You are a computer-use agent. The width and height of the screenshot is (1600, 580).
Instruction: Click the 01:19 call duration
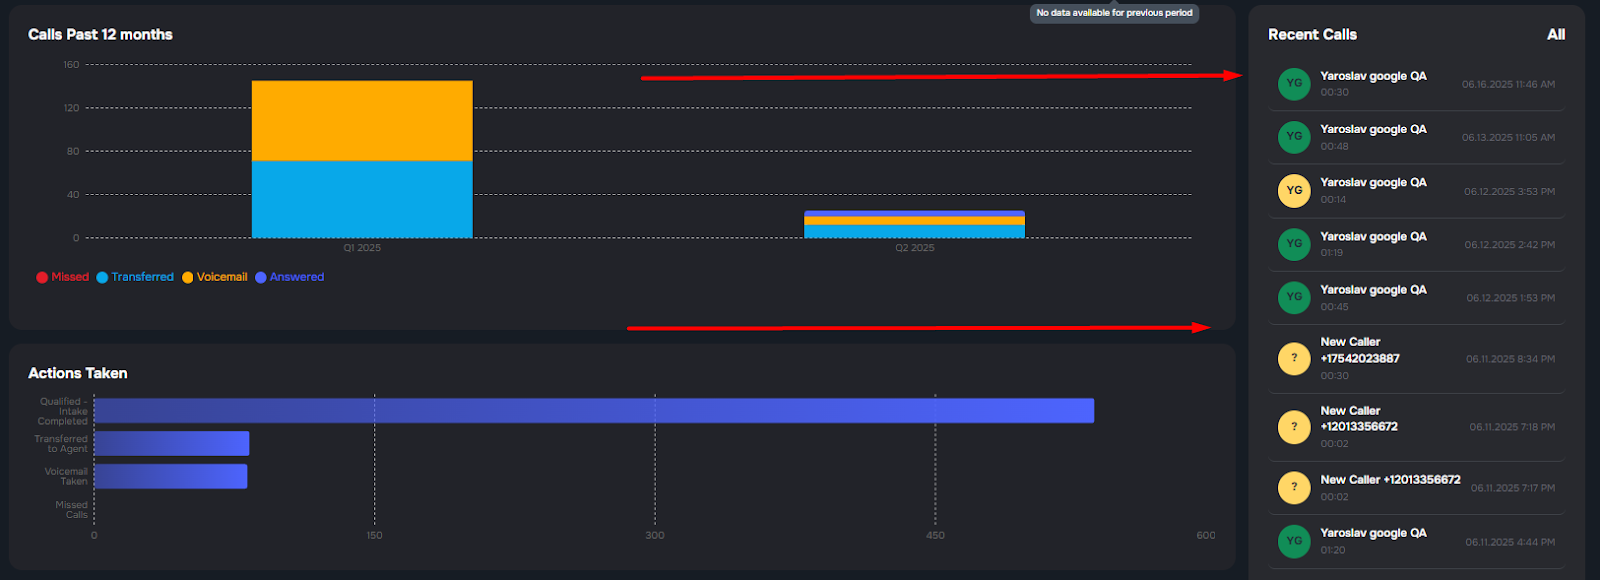click(x=1331, y=253)
